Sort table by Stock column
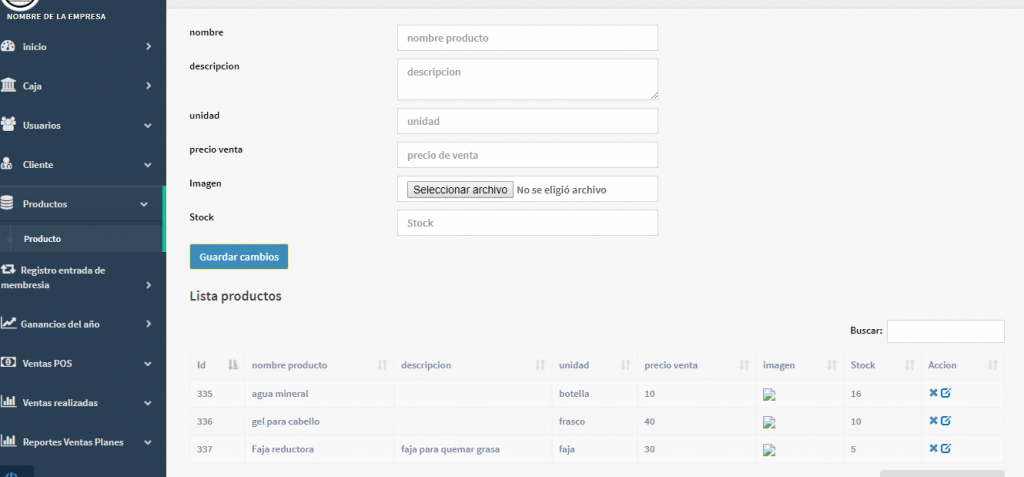This screenshot has width=1024, height=477. [910, 365]
